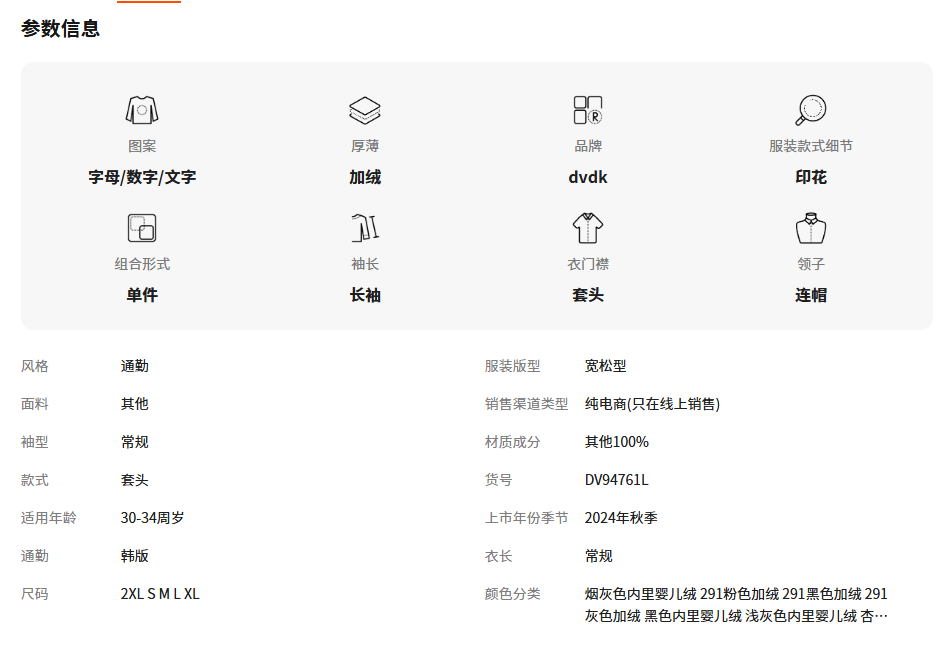The image size is (940, 650).
Task: Click the 参数信息 section heading
Action: [60, 29]
